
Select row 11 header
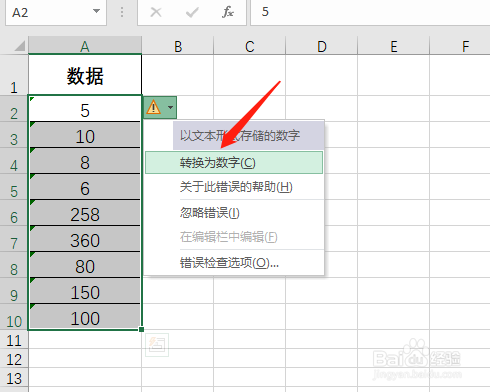[x=14, y=339]
